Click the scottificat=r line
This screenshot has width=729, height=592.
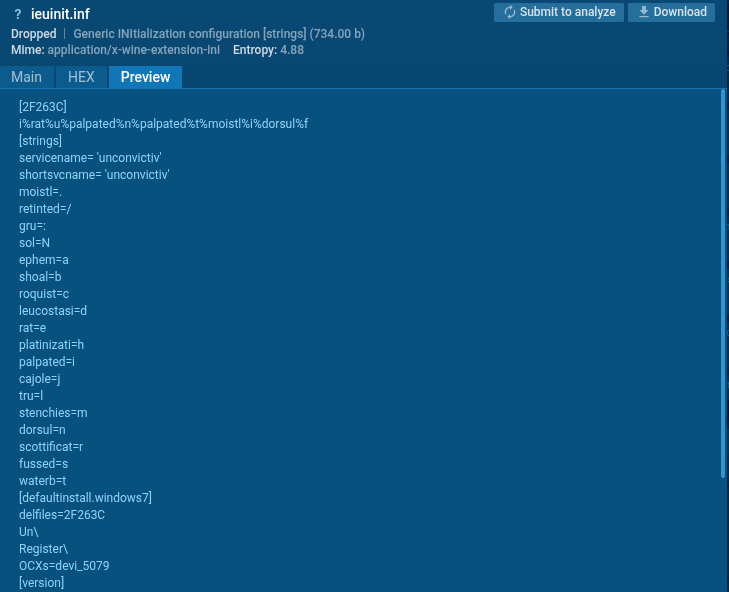[51, 446]
